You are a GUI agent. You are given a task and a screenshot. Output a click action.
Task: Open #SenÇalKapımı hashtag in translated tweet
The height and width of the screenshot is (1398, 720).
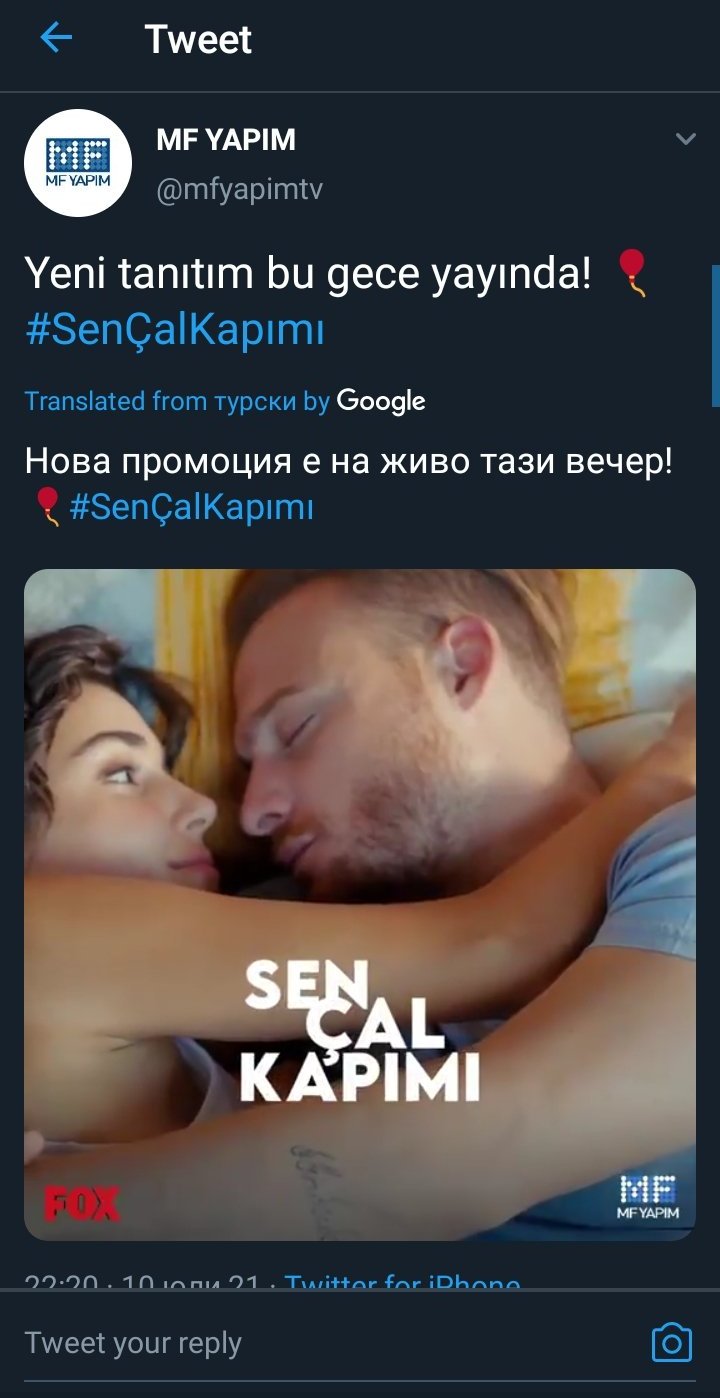coord(192,508)
